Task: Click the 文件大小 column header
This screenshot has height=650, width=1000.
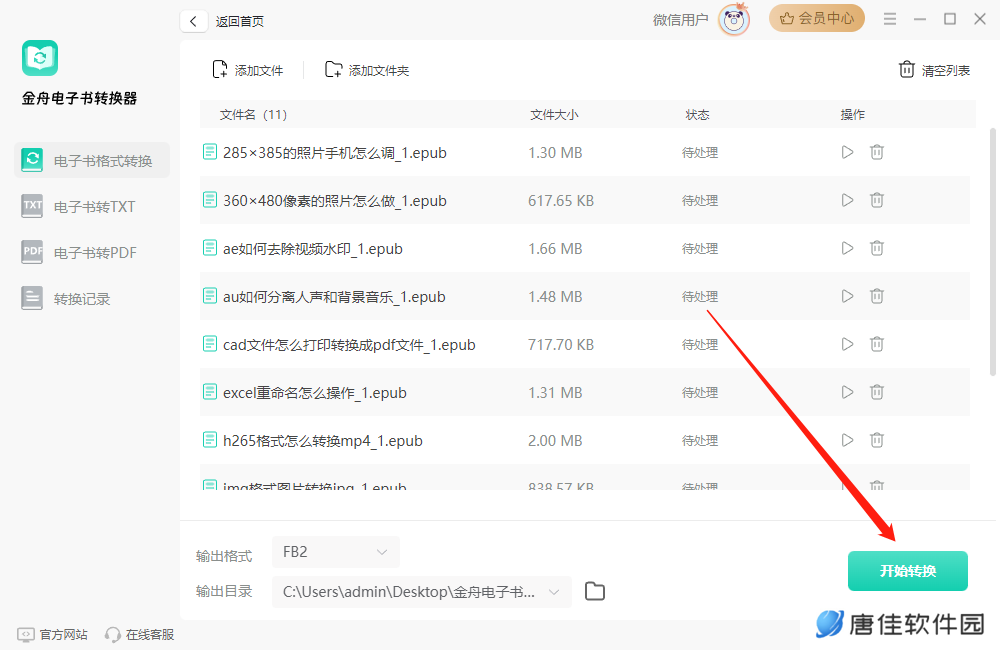Action: click(x=554, y=115)
